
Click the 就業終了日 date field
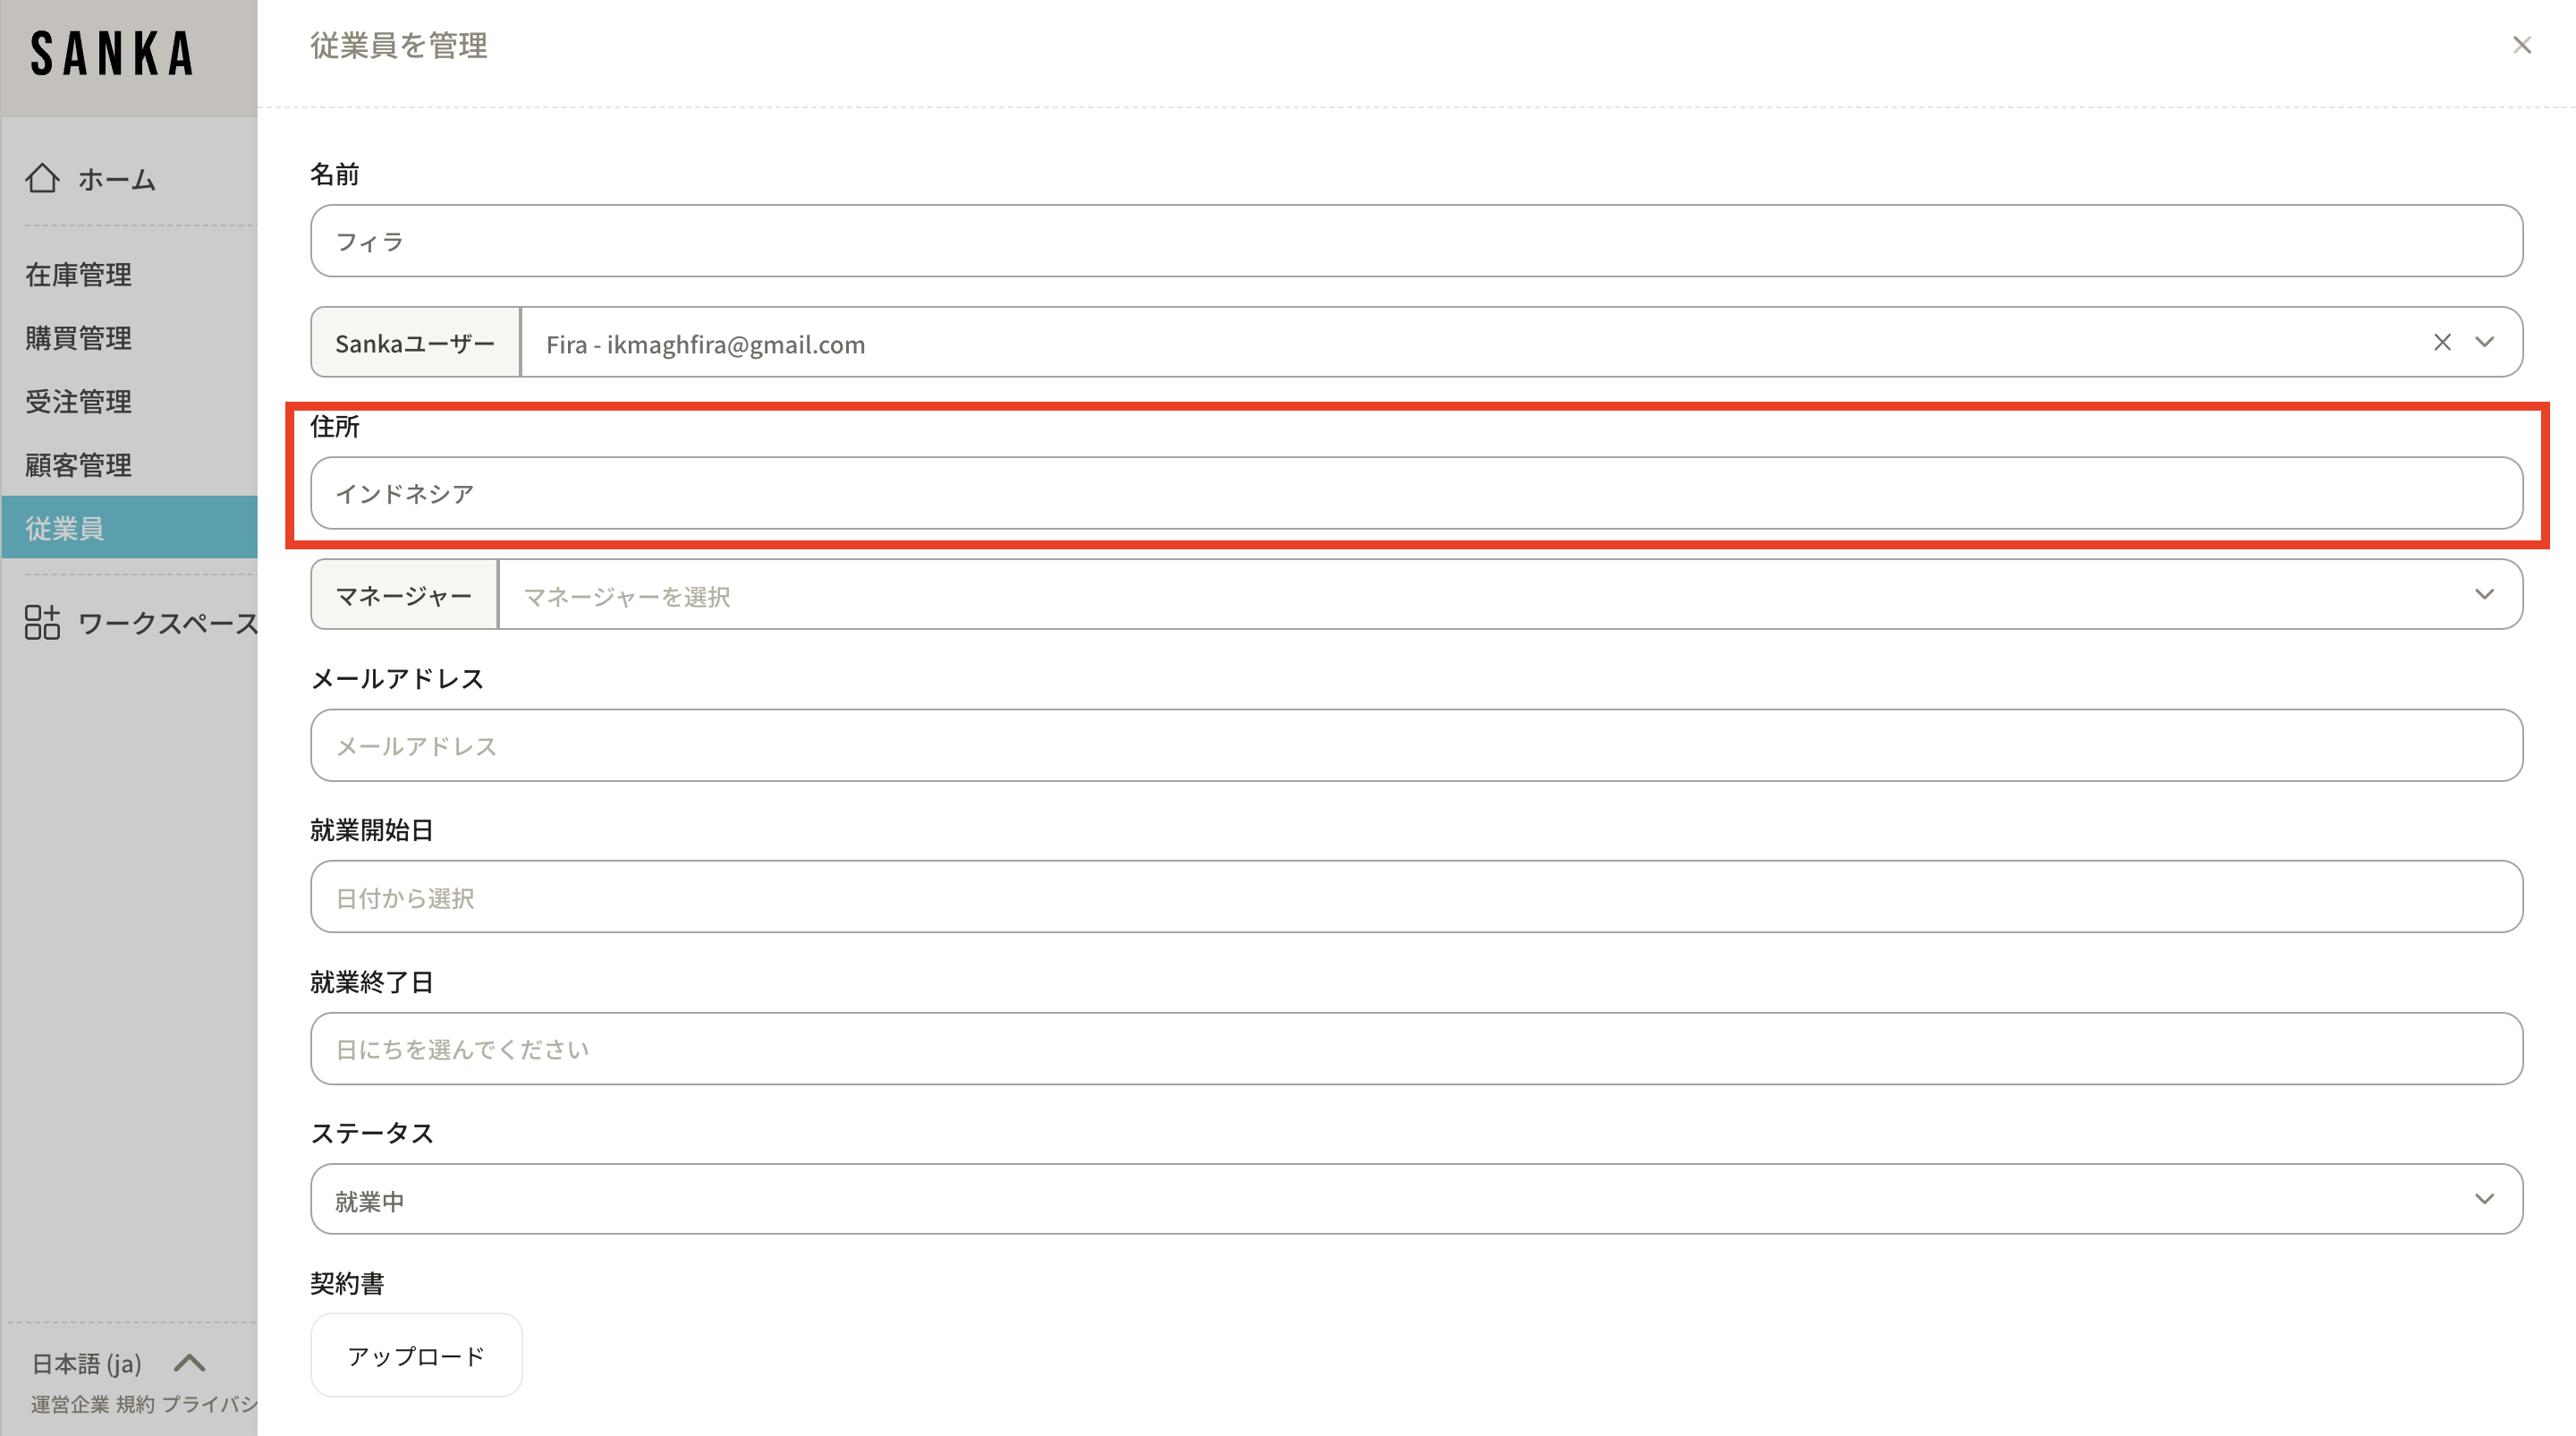(1416, 1049)
